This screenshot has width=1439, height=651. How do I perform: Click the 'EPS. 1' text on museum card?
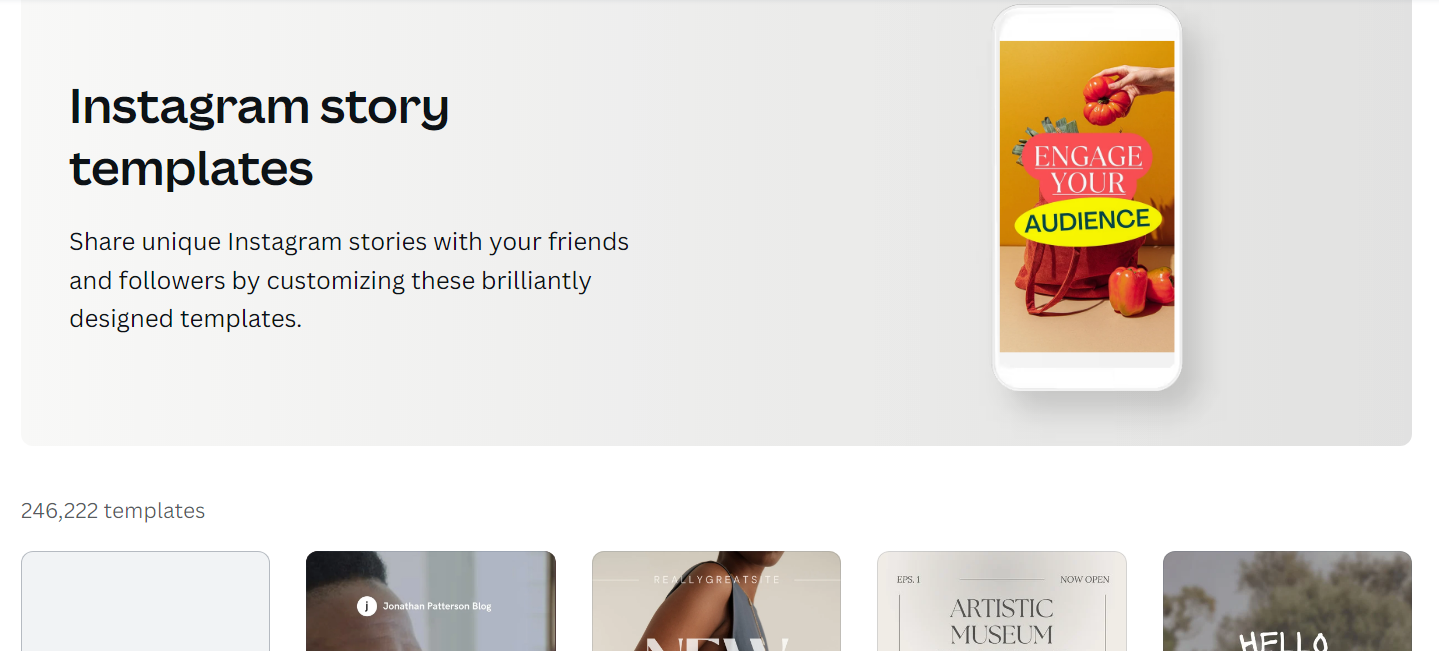point(908,580)
